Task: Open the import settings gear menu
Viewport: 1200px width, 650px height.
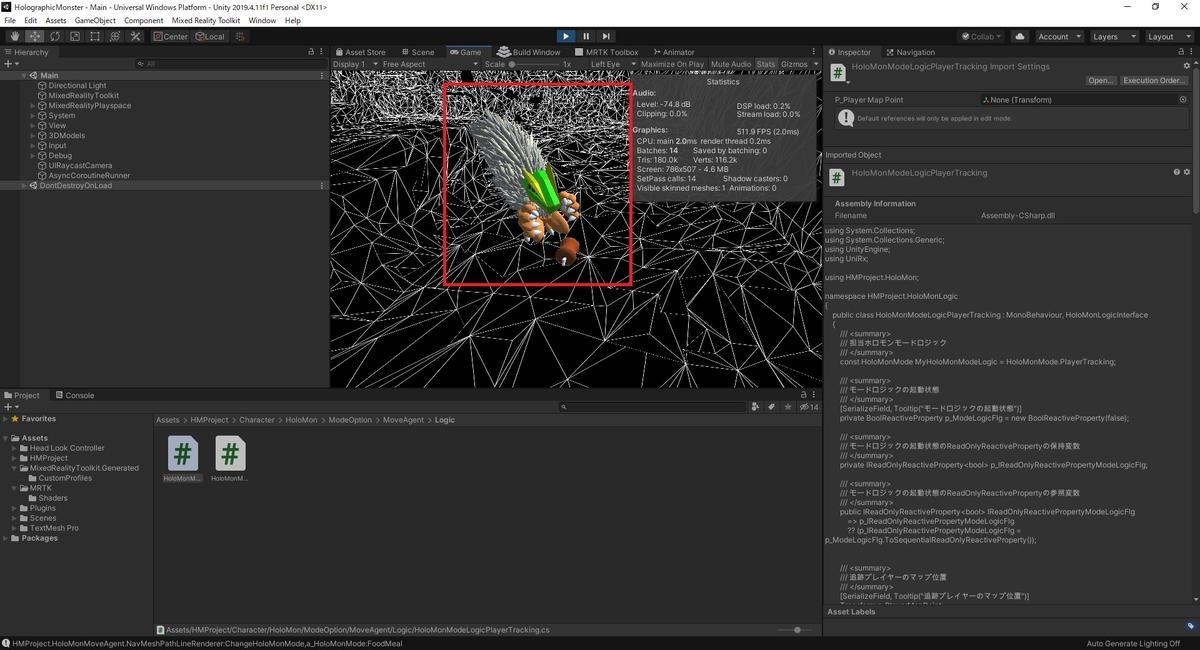Action: [1188, 67]
